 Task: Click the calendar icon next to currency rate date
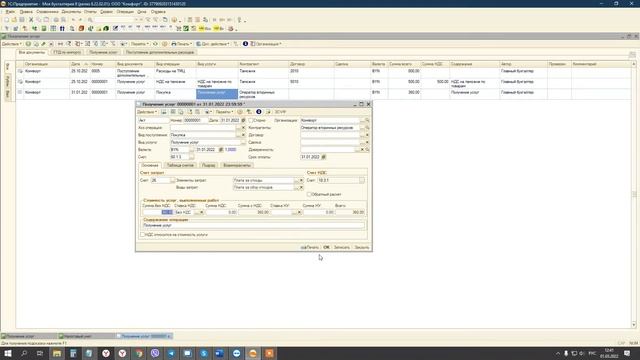point(221,150)
